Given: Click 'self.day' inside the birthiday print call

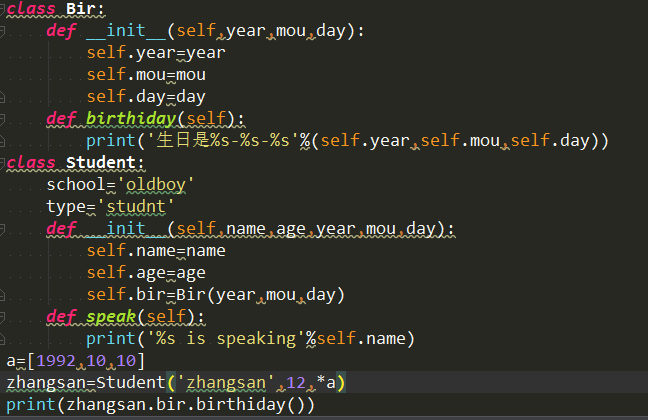Looking at the screenshot, I should (x=550, y=141).
